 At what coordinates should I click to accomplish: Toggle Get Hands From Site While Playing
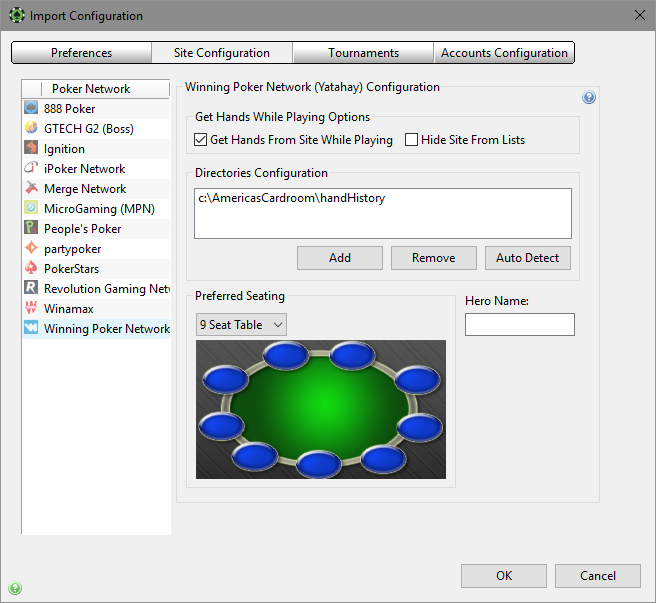coord(200,139)
